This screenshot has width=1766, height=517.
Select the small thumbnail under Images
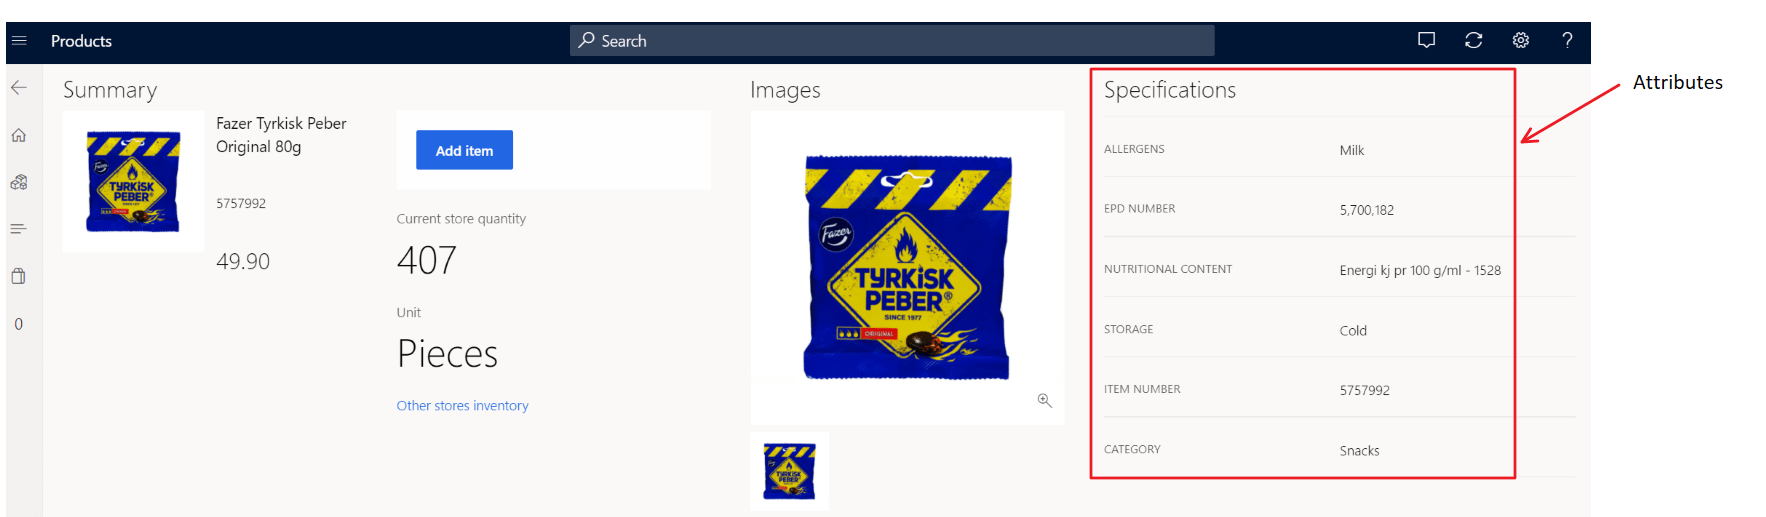(789, 471)
